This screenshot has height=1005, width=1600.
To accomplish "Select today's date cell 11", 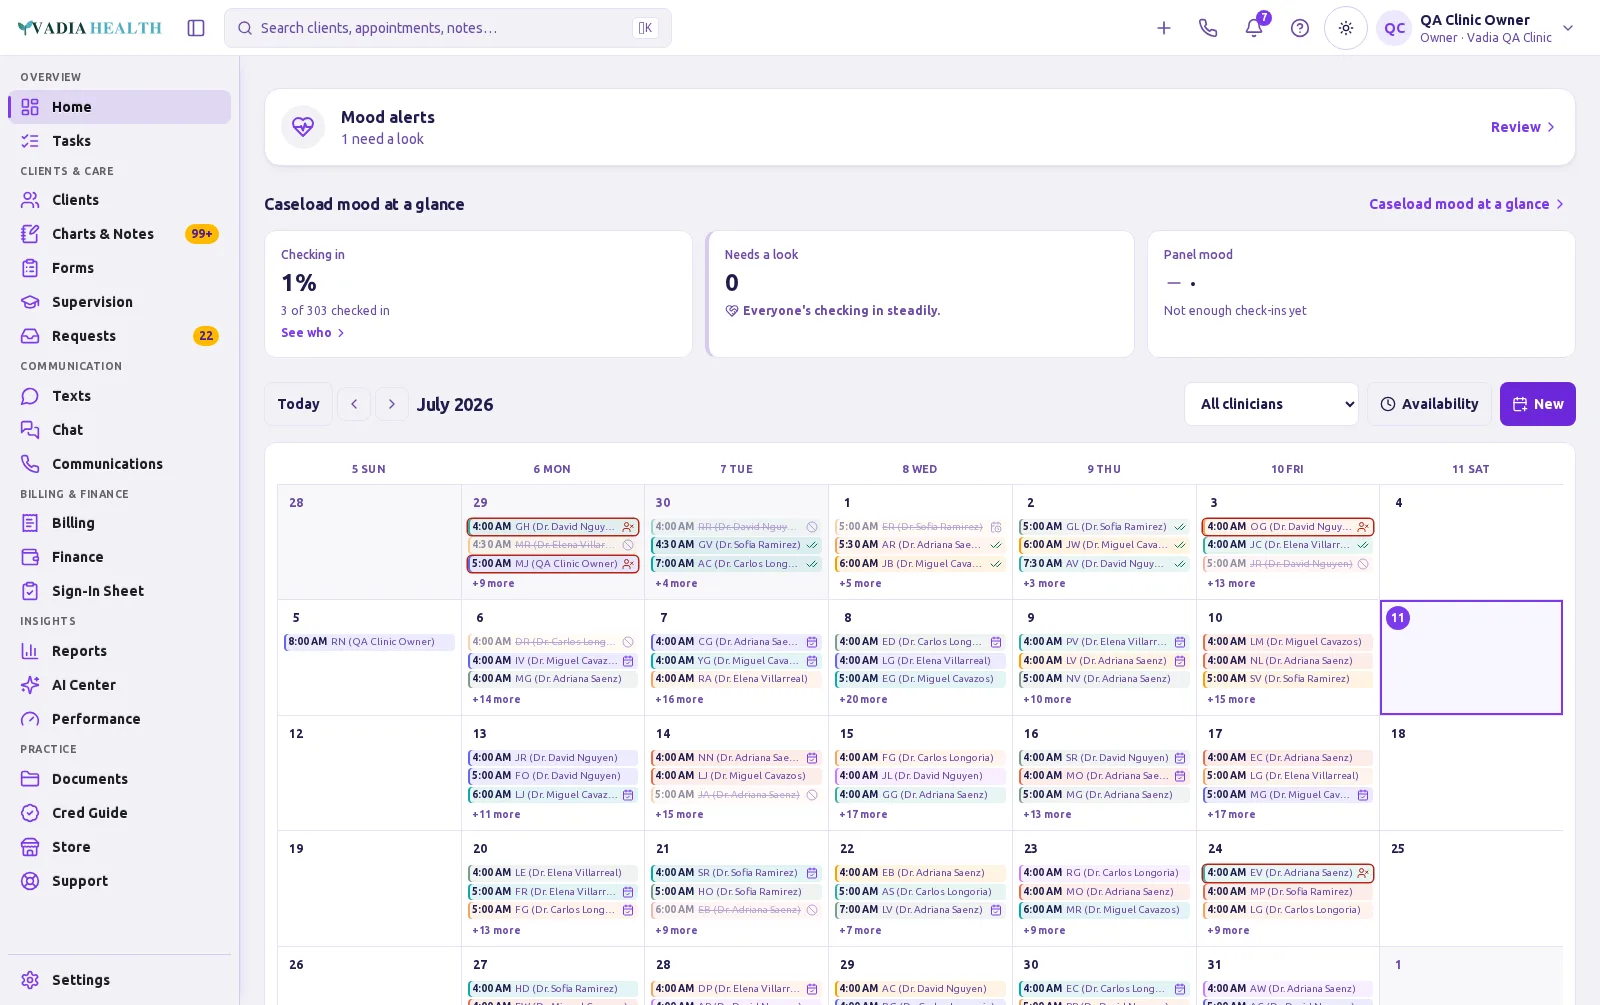I will point(1471,657).
